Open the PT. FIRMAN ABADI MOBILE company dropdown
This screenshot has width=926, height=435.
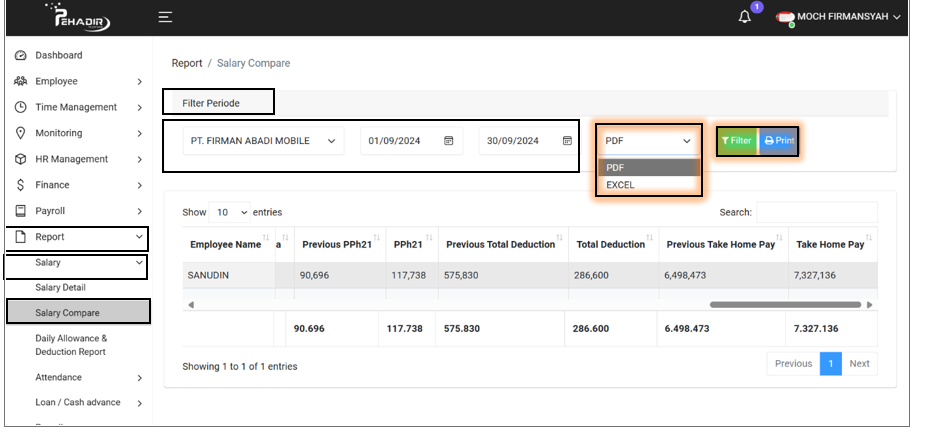point(263,141)
